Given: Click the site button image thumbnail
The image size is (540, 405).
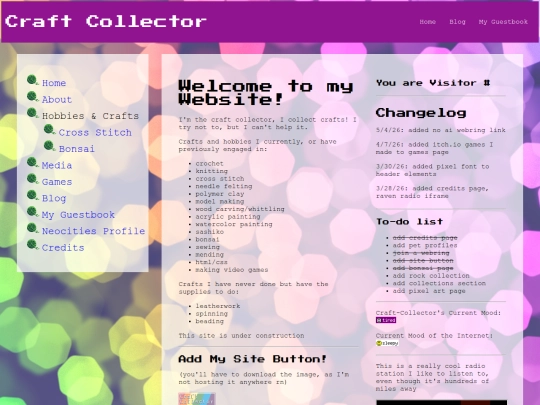Looking at the screenshot, I should tap(197, 399).
